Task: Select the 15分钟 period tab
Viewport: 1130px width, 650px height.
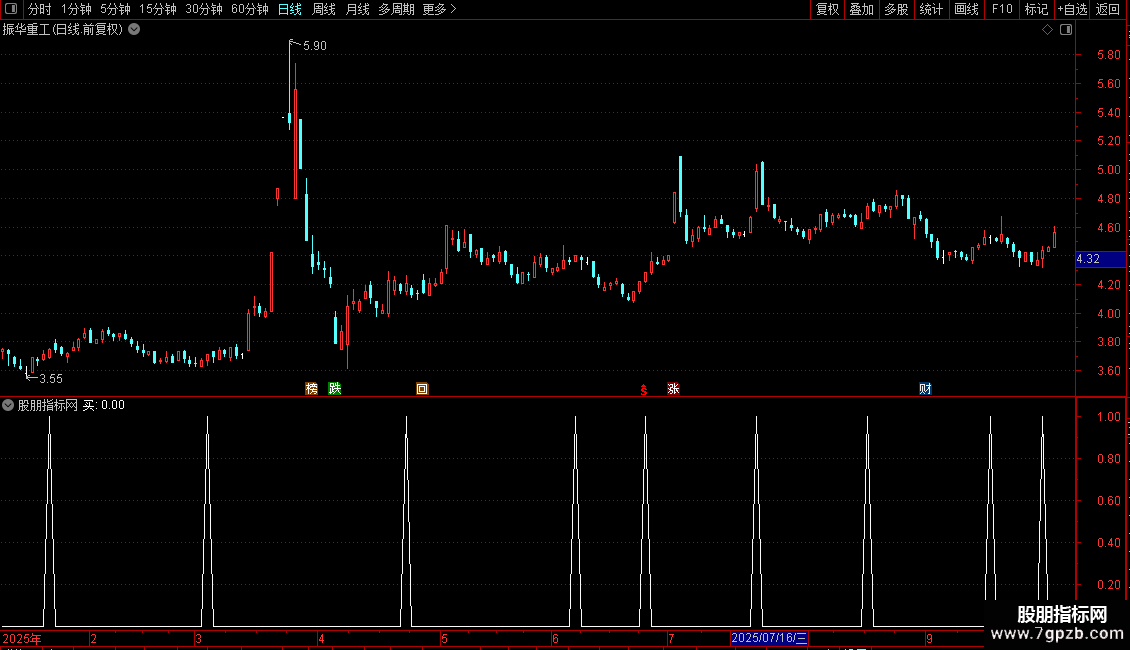Action: pyautogui.click(x=158, y=9)
